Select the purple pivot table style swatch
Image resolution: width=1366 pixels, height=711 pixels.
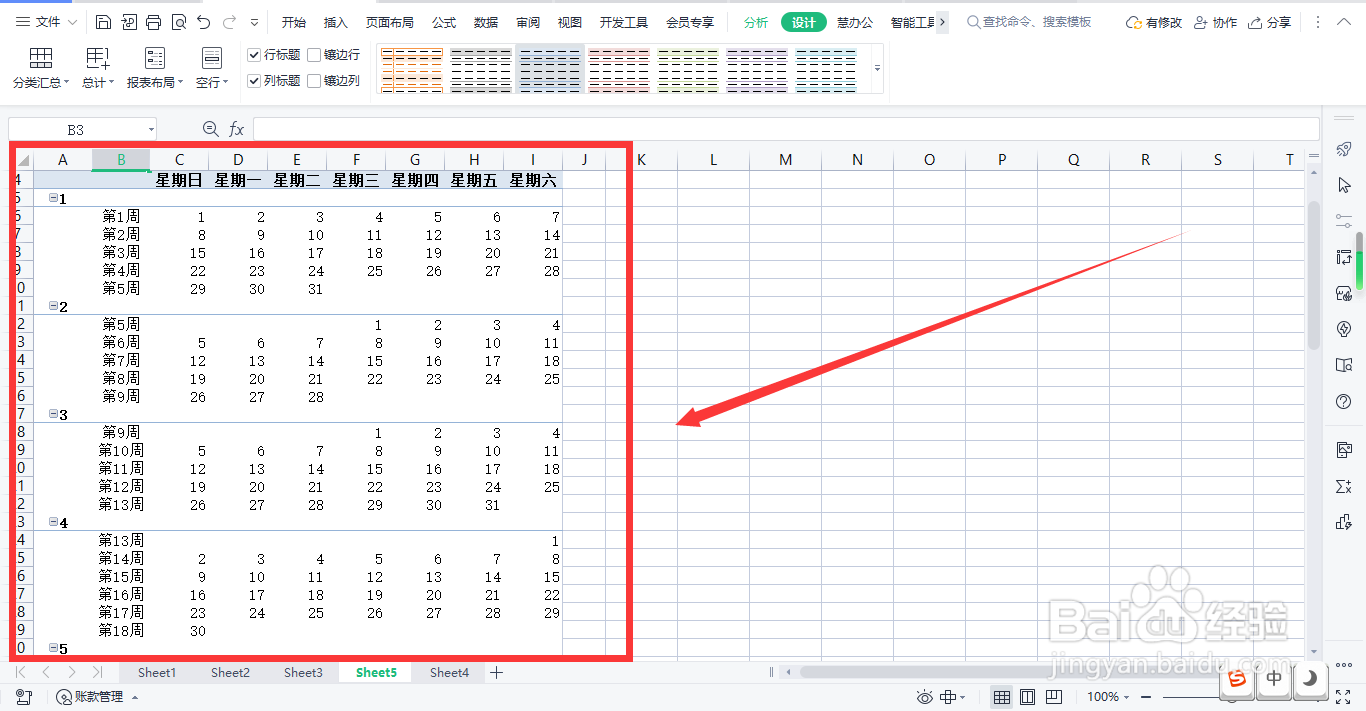click(x=756, y=69)
